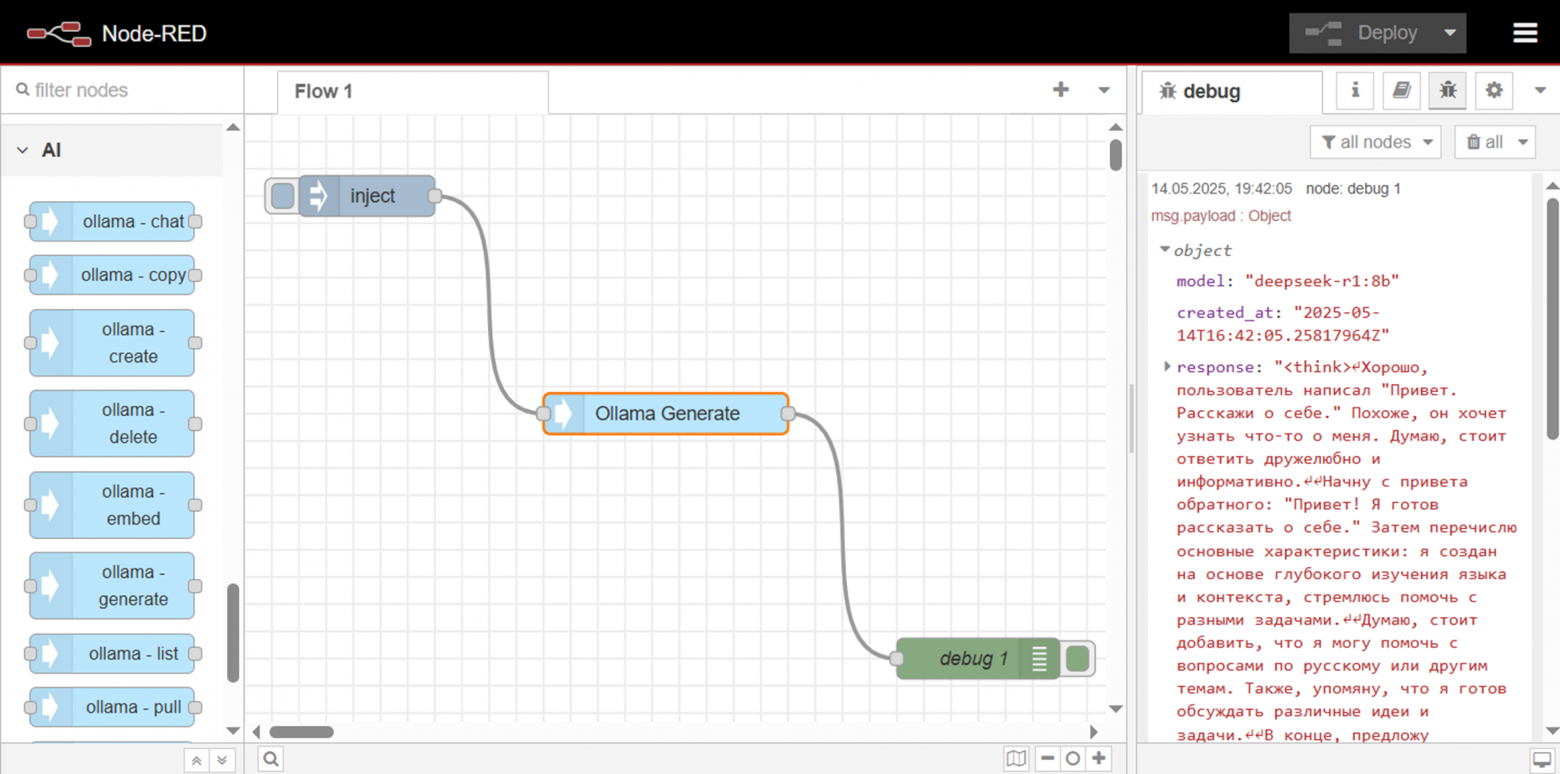Reset the canvas zoom level
This screenshot has height=774, width=1560.
1073,759
